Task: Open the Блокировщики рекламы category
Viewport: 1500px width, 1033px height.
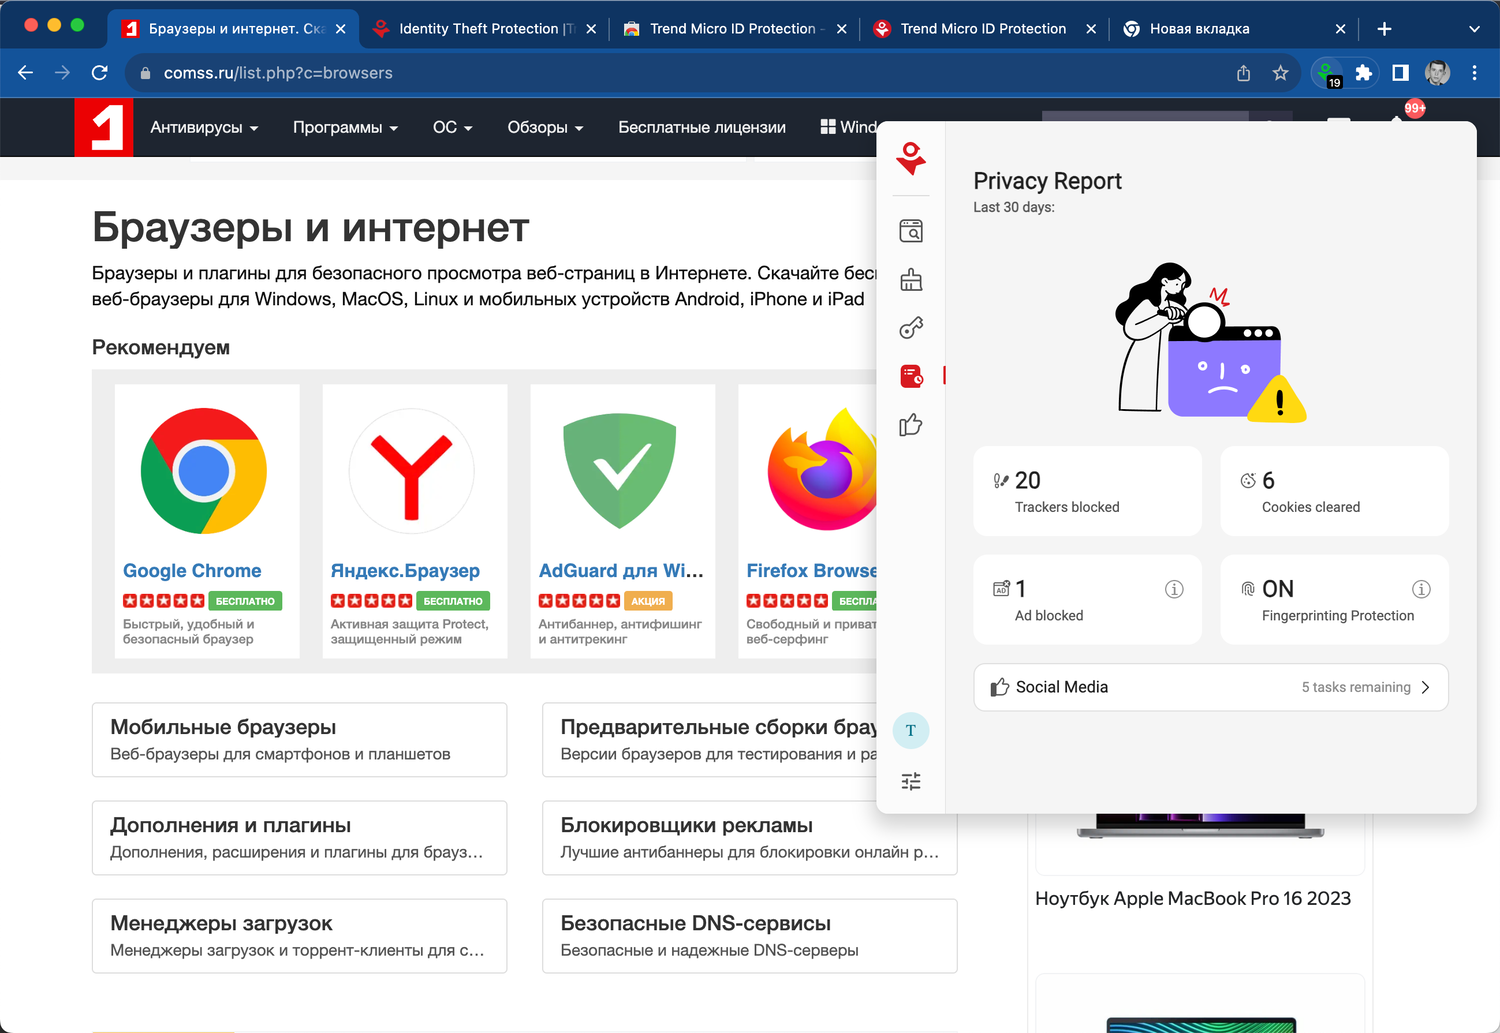Action: coord(750,838)
